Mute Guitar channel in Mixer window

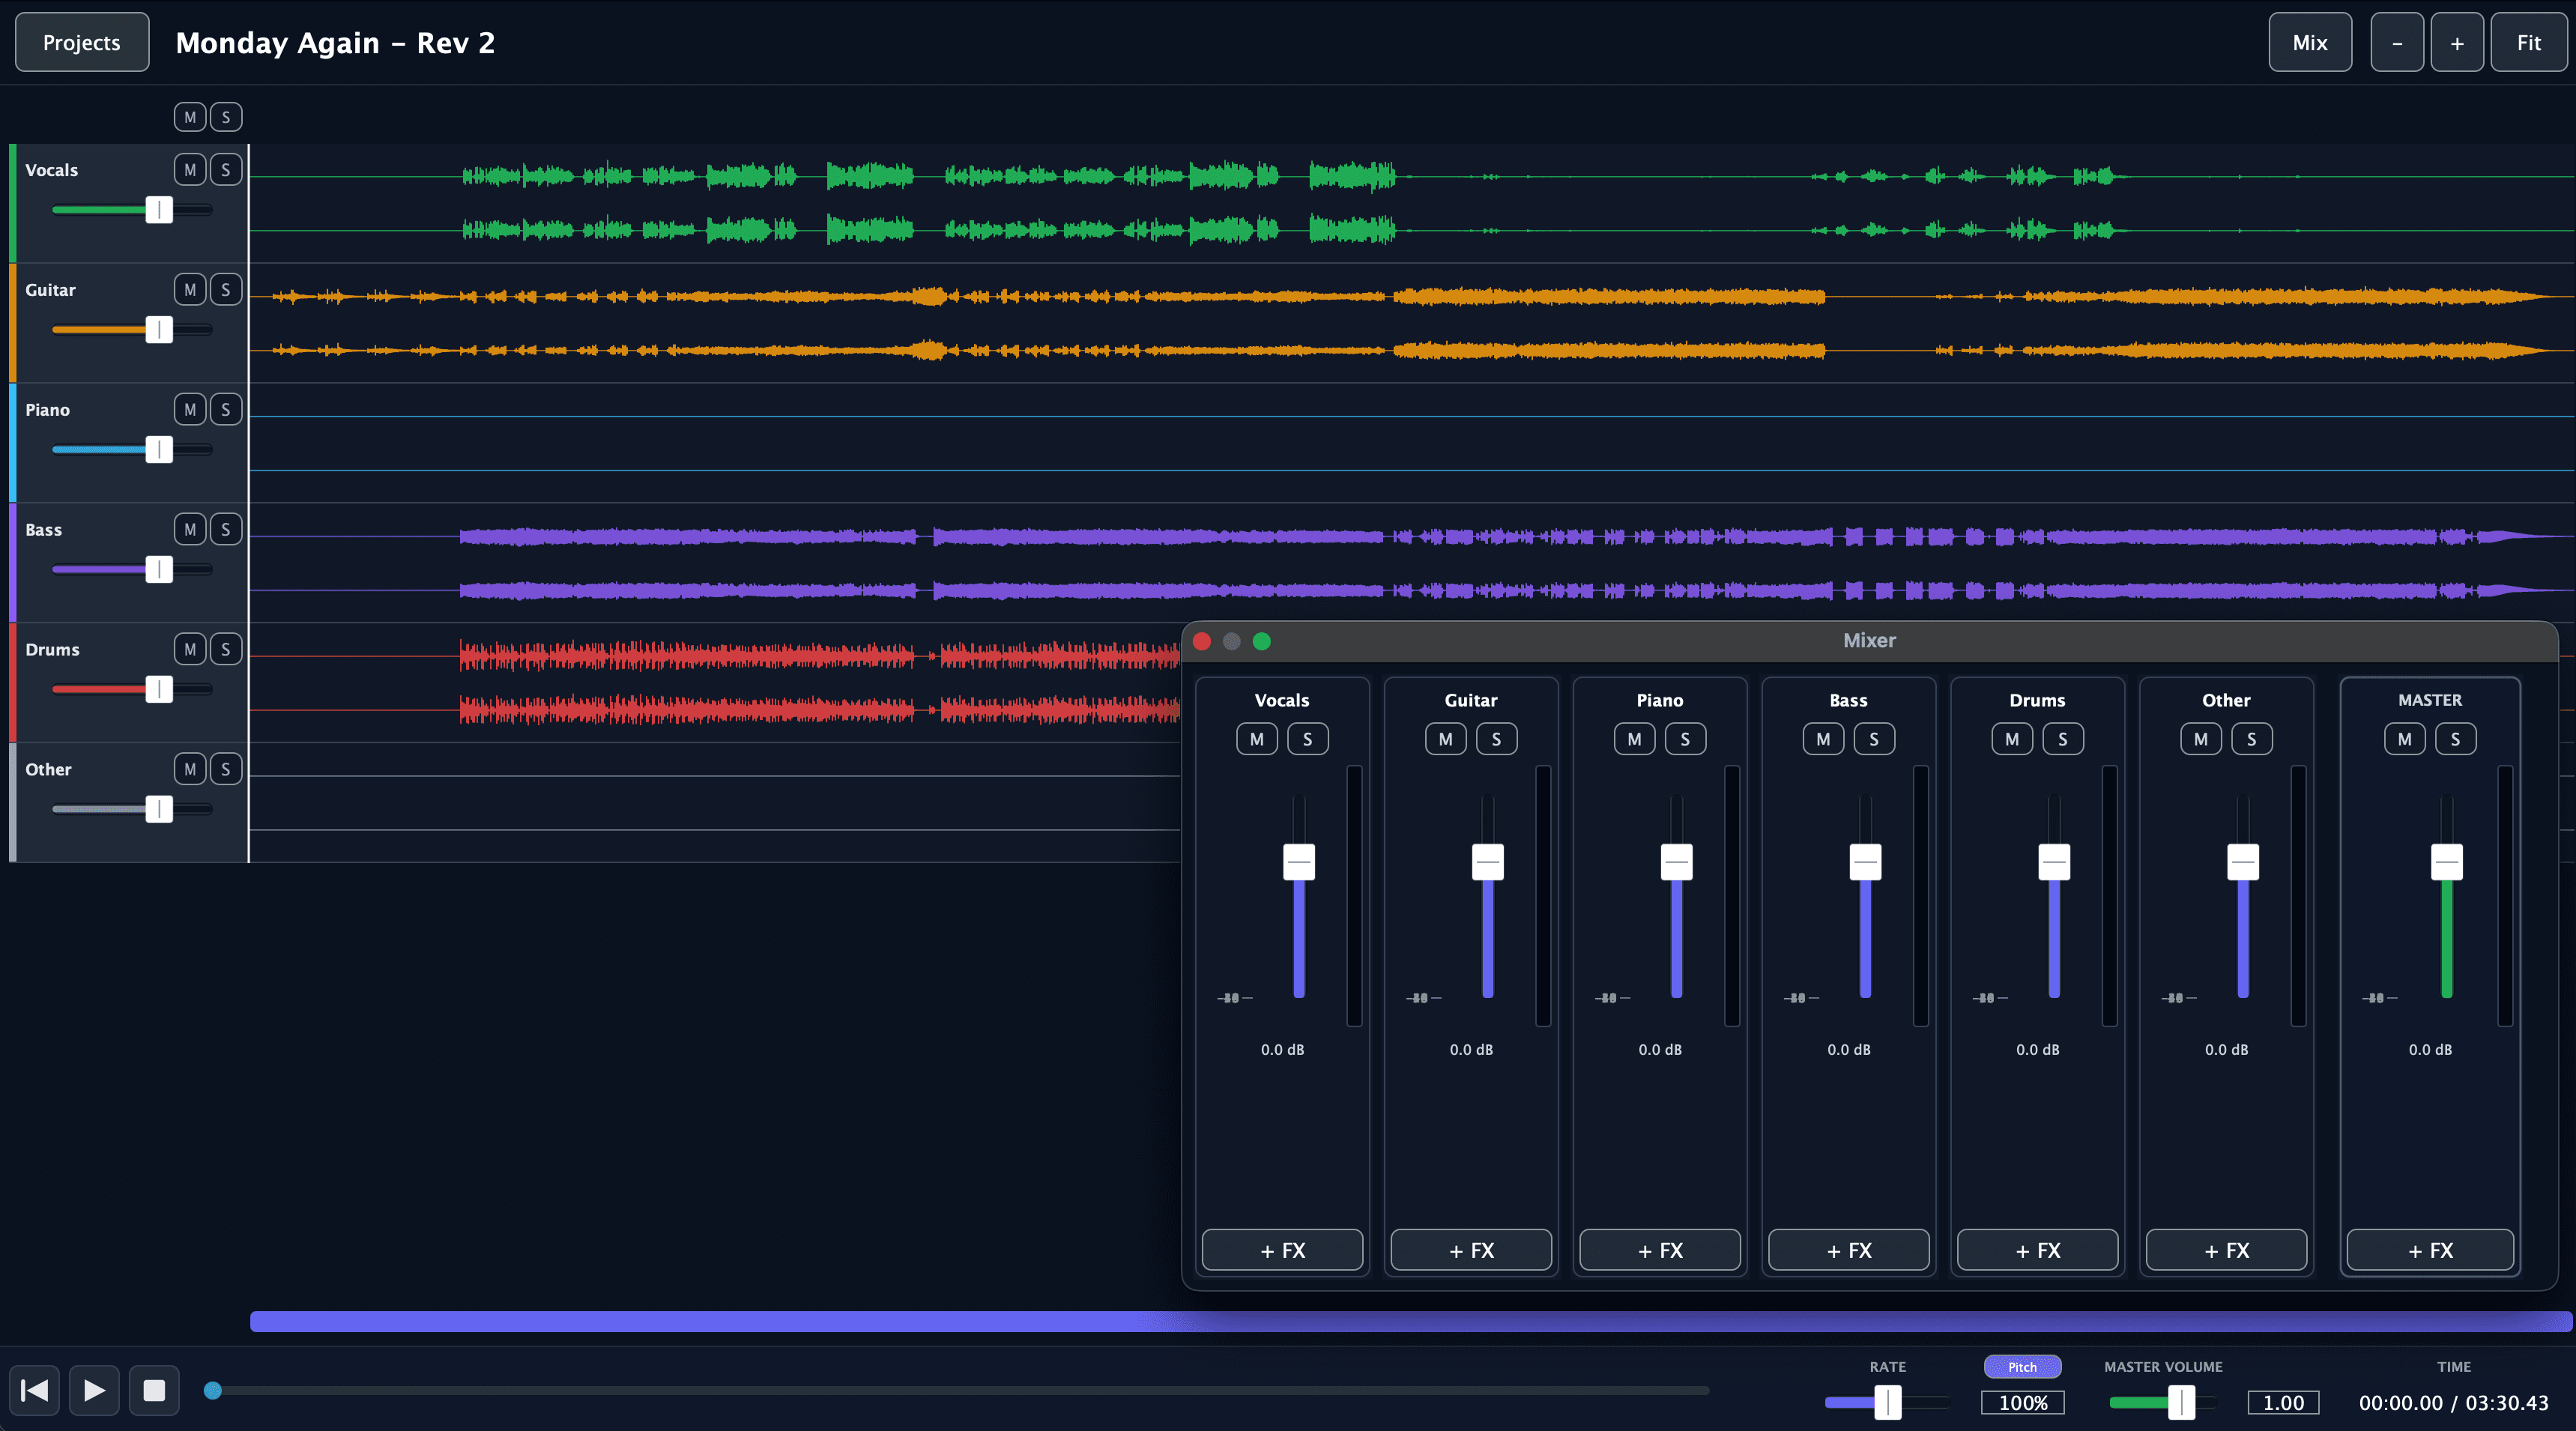(x=1446, y=739)
